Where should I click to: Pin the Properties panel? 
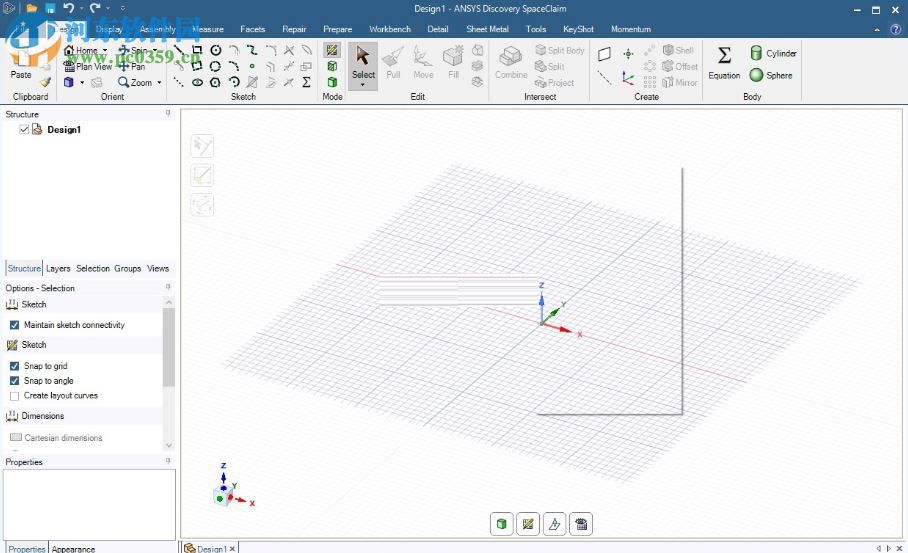point(168,462)
